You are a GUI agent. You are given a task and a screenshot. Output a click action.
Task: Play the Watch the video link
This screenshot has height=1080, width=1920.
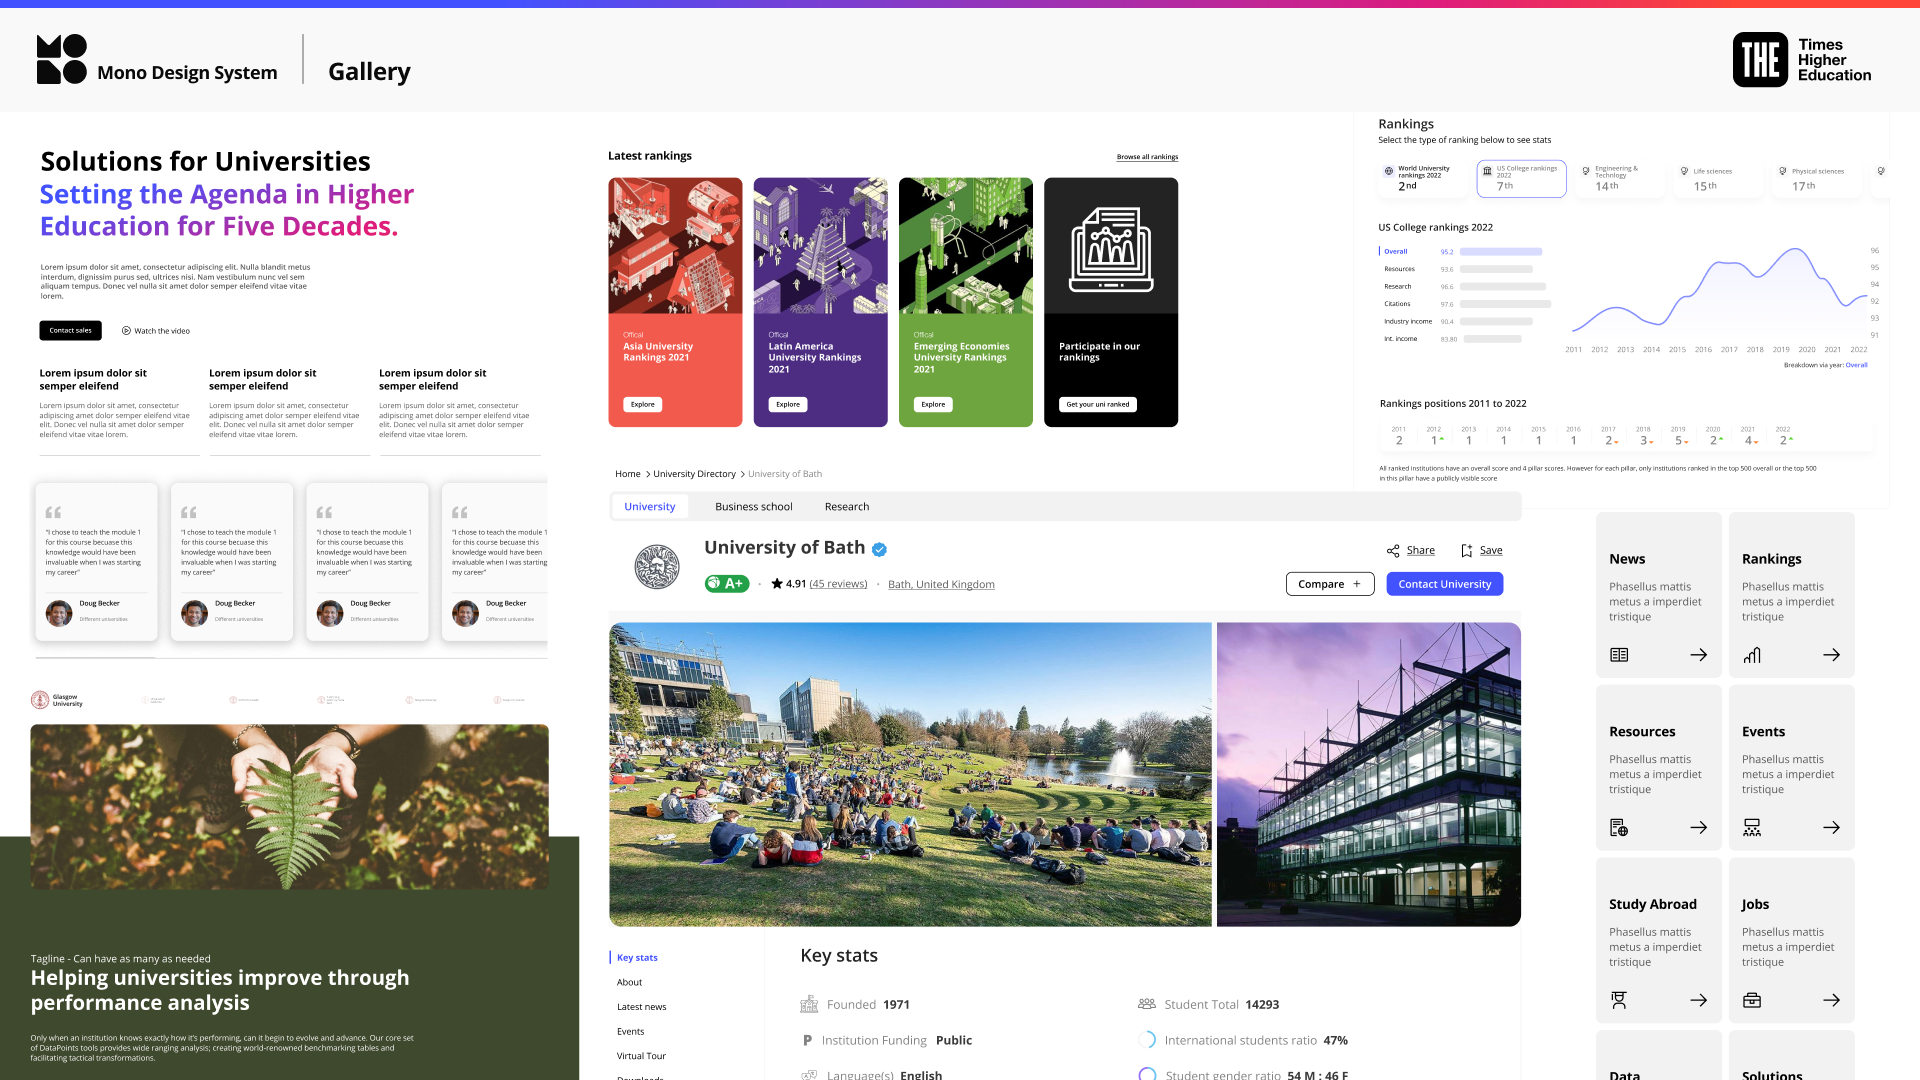pyautogui.click(x=156, y=331)
